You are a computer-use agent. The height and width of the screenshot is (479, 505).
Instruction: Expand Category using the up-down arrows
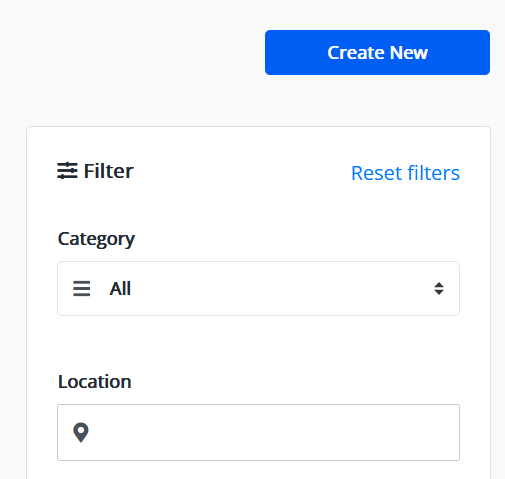click(x=439, y=289)
